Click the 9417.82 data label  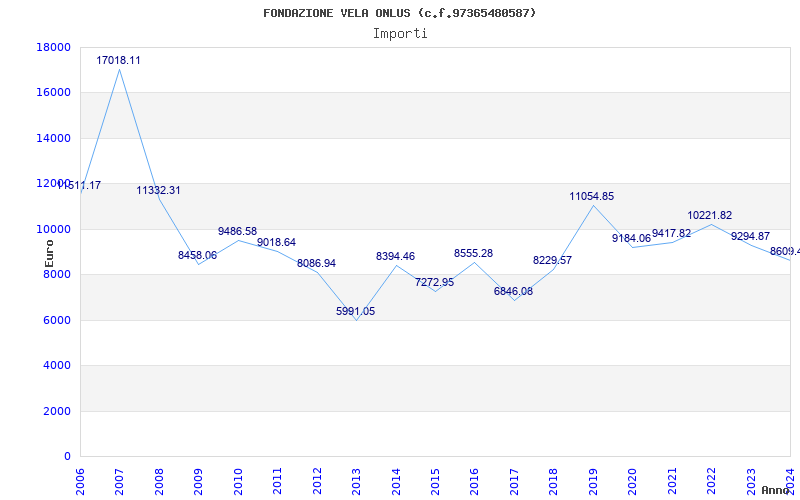671,234
